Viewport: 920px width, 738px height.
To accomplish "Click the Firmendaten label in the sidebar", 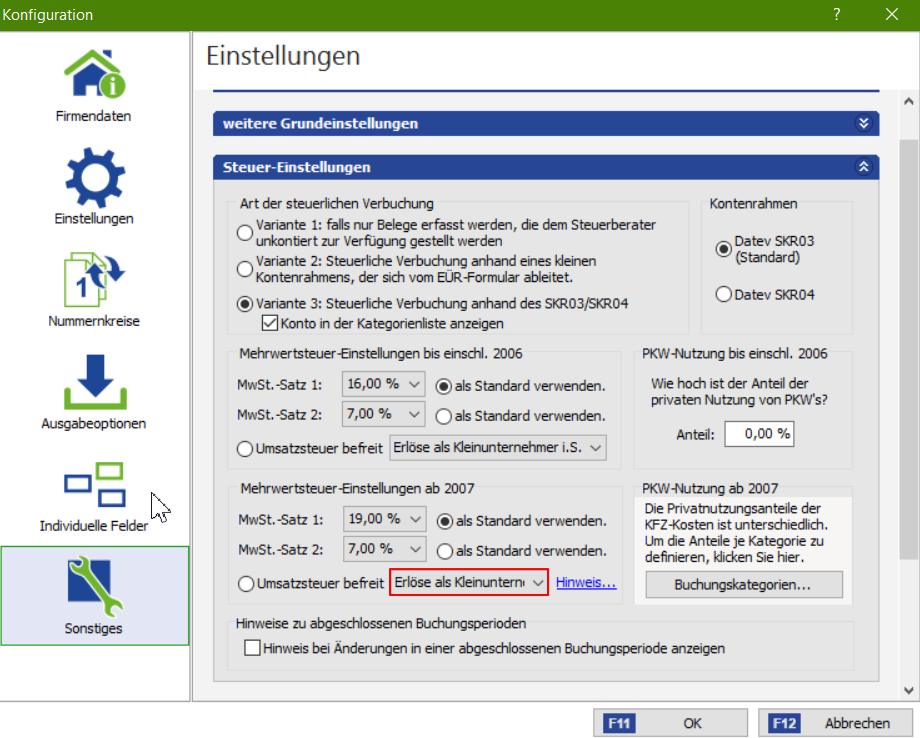I will point(93,116).
